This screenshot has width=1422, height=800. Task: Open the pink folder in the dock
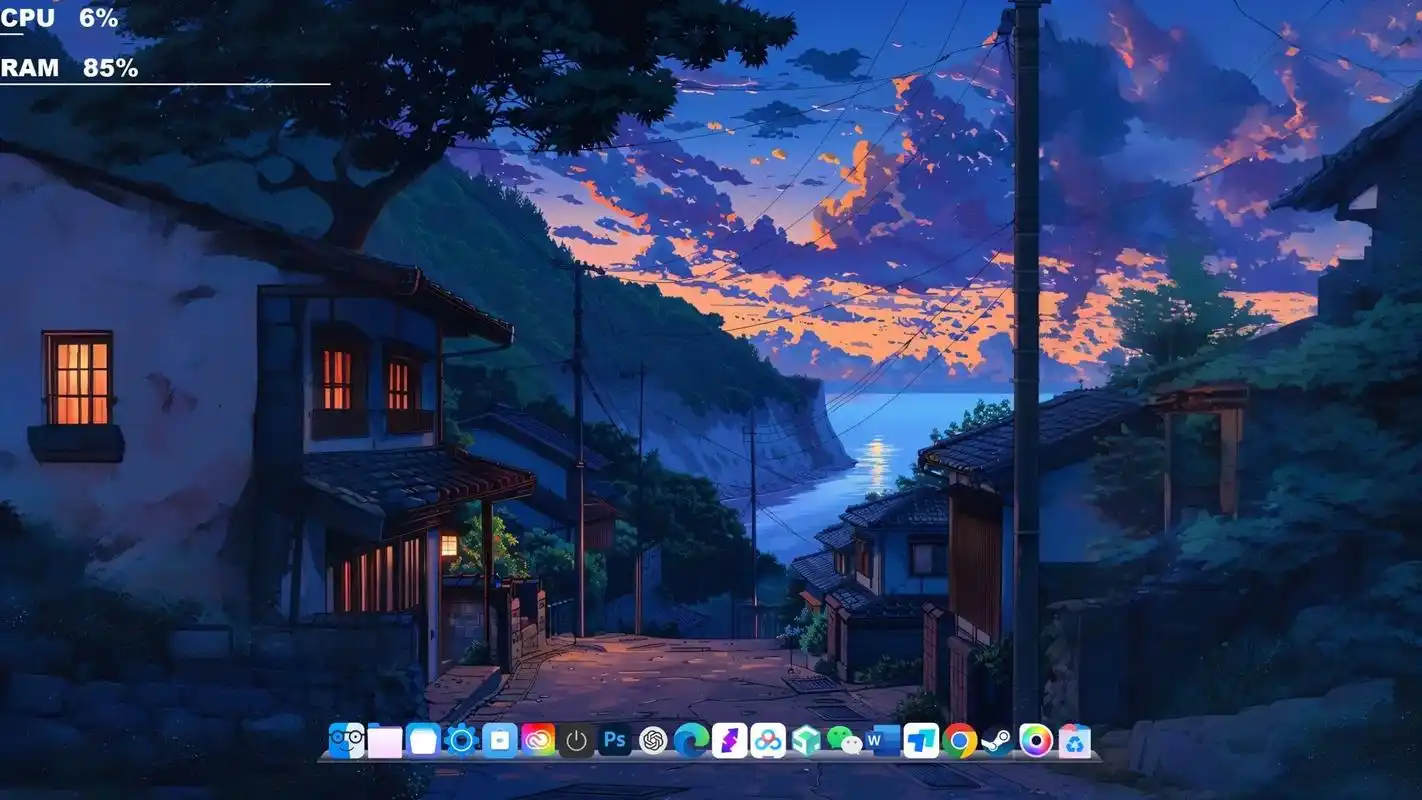pyautogui.click(x=385, y=741)
